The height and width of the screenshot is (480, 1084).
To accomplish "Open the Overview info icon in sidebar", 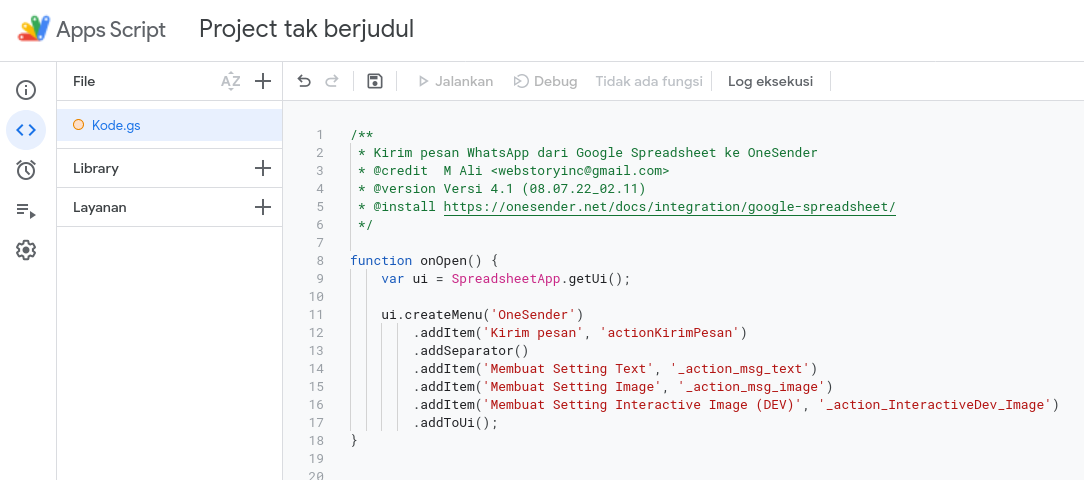I will tap(26, 90).
